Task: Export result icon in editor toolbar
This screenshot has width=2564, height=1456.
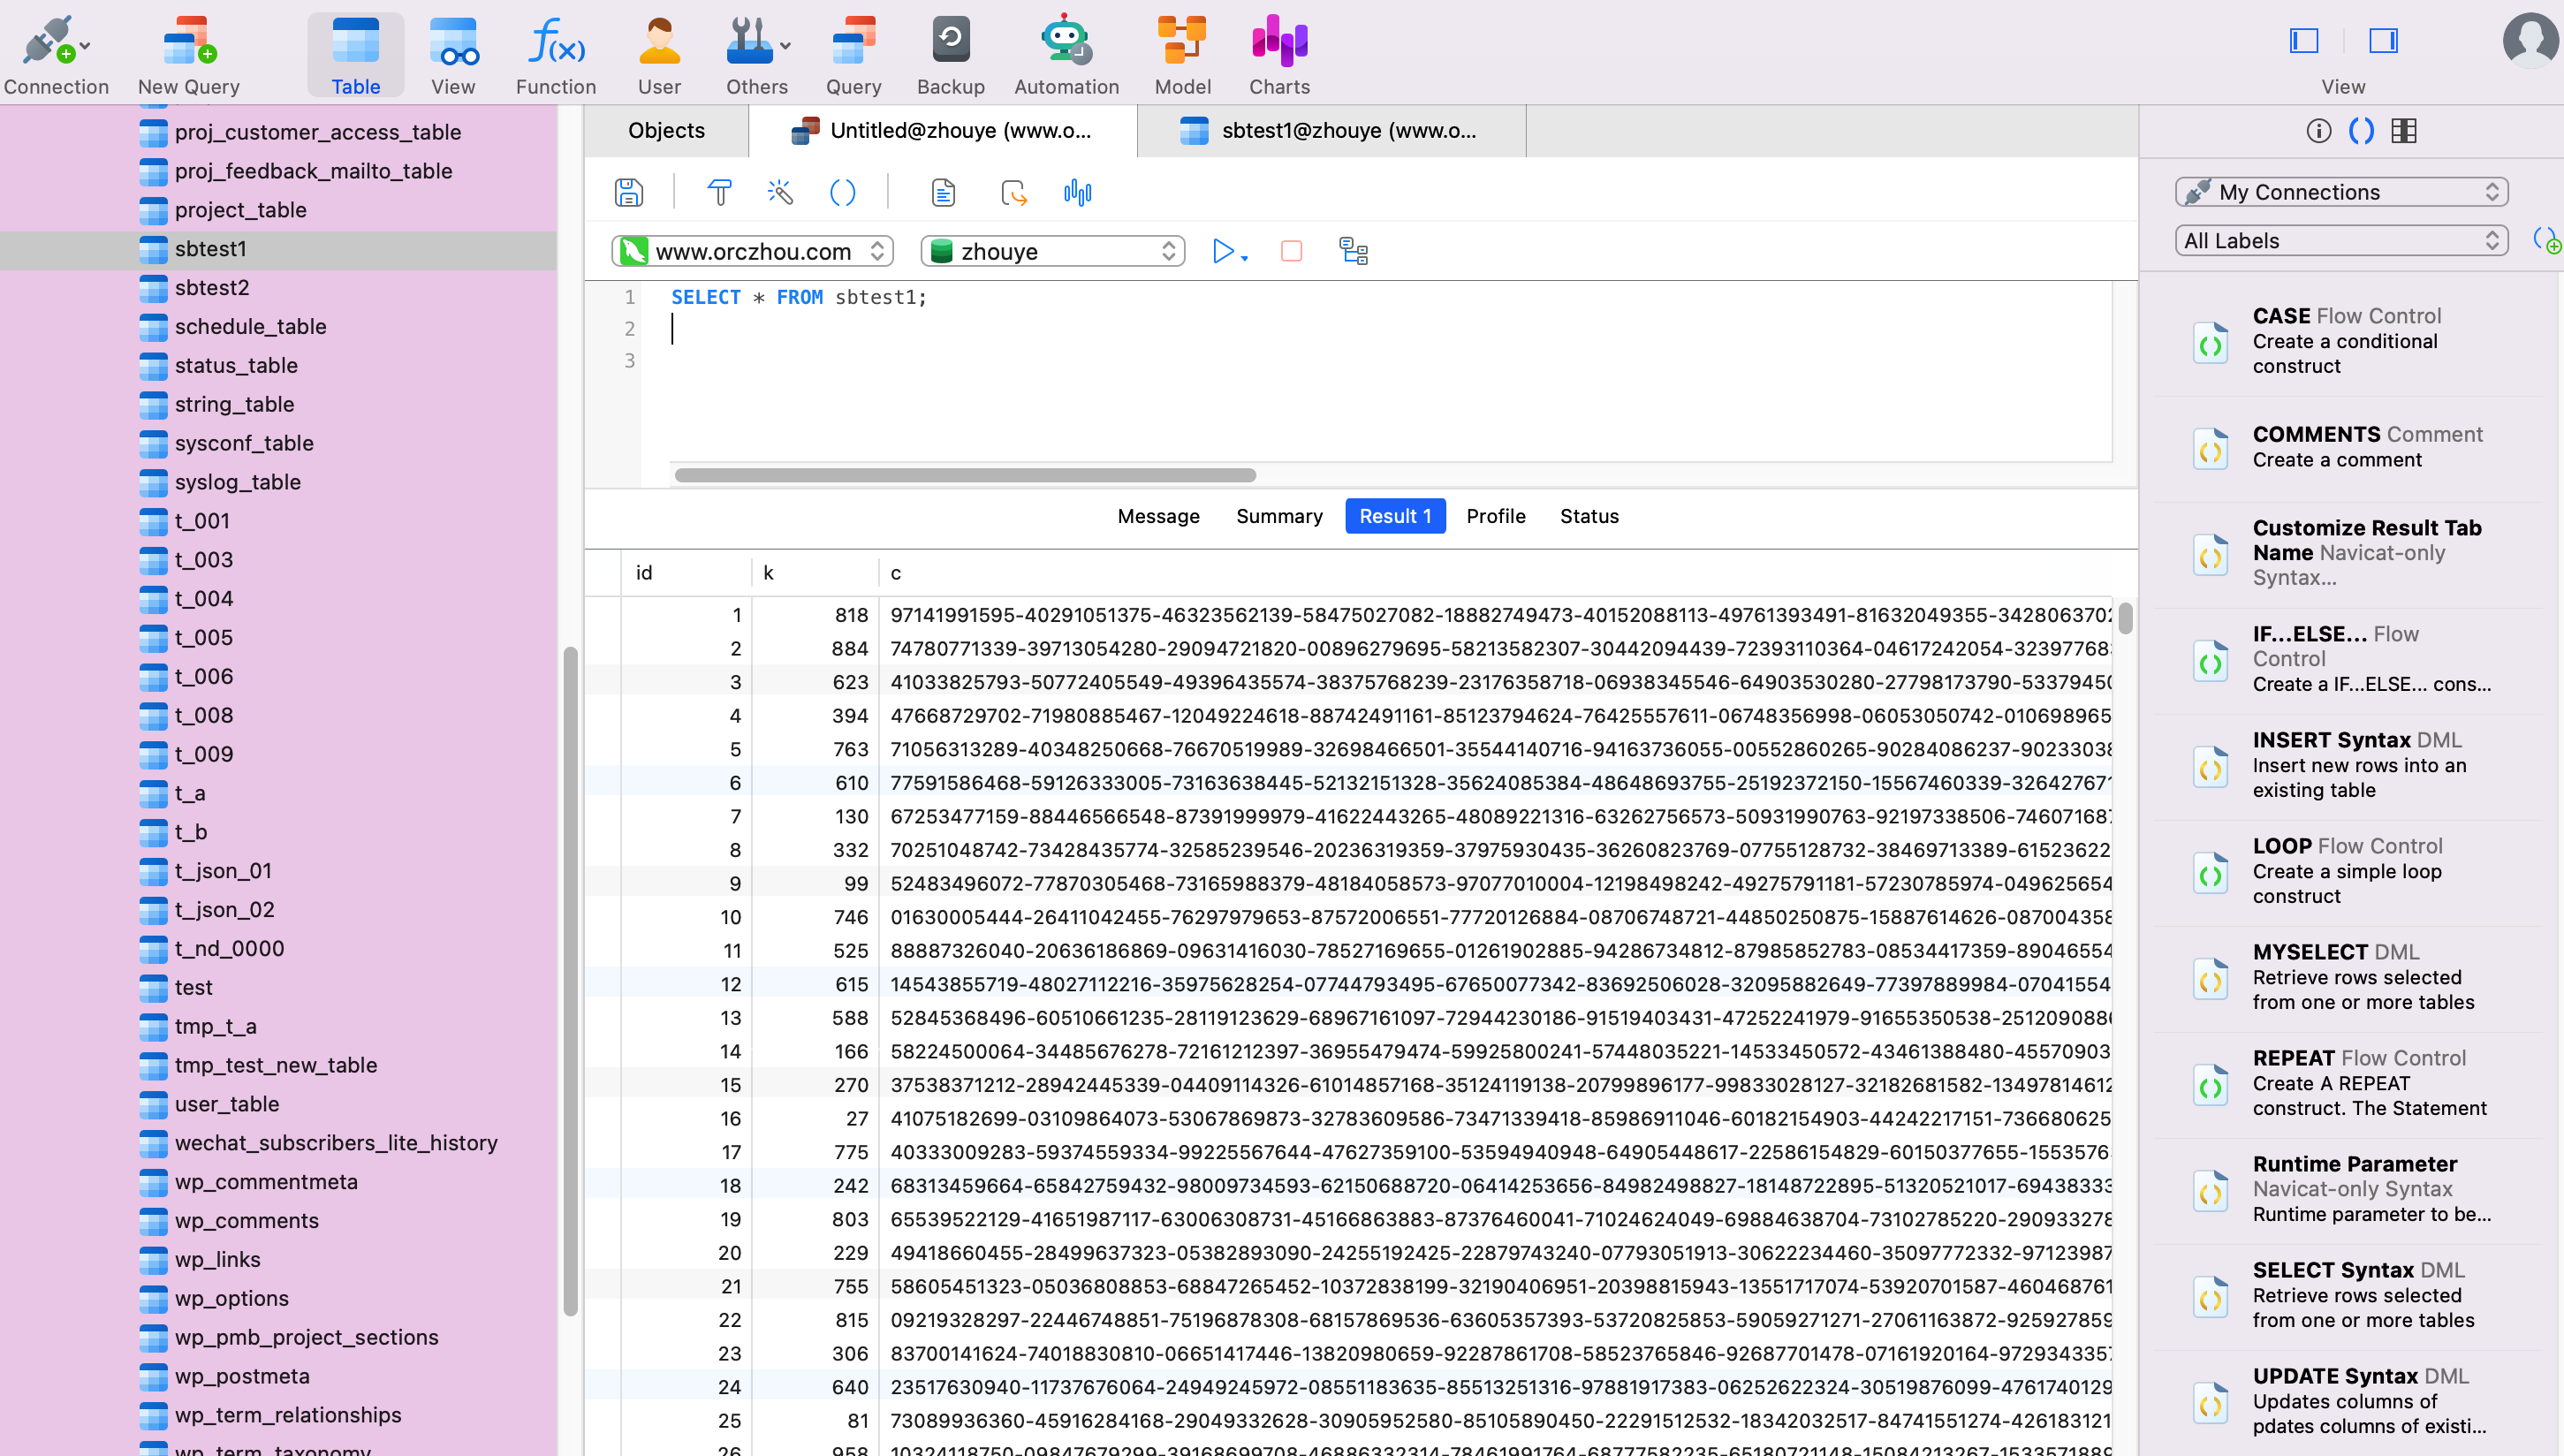Action: coord(1013,192)
